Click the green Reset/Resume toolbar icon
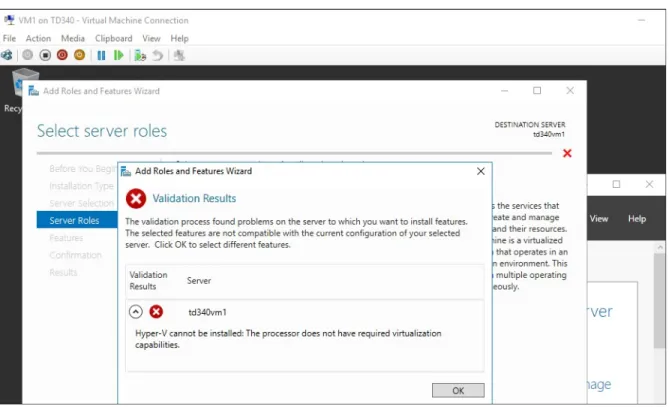This screenshot has width=669, height=407. click(119, 55)
